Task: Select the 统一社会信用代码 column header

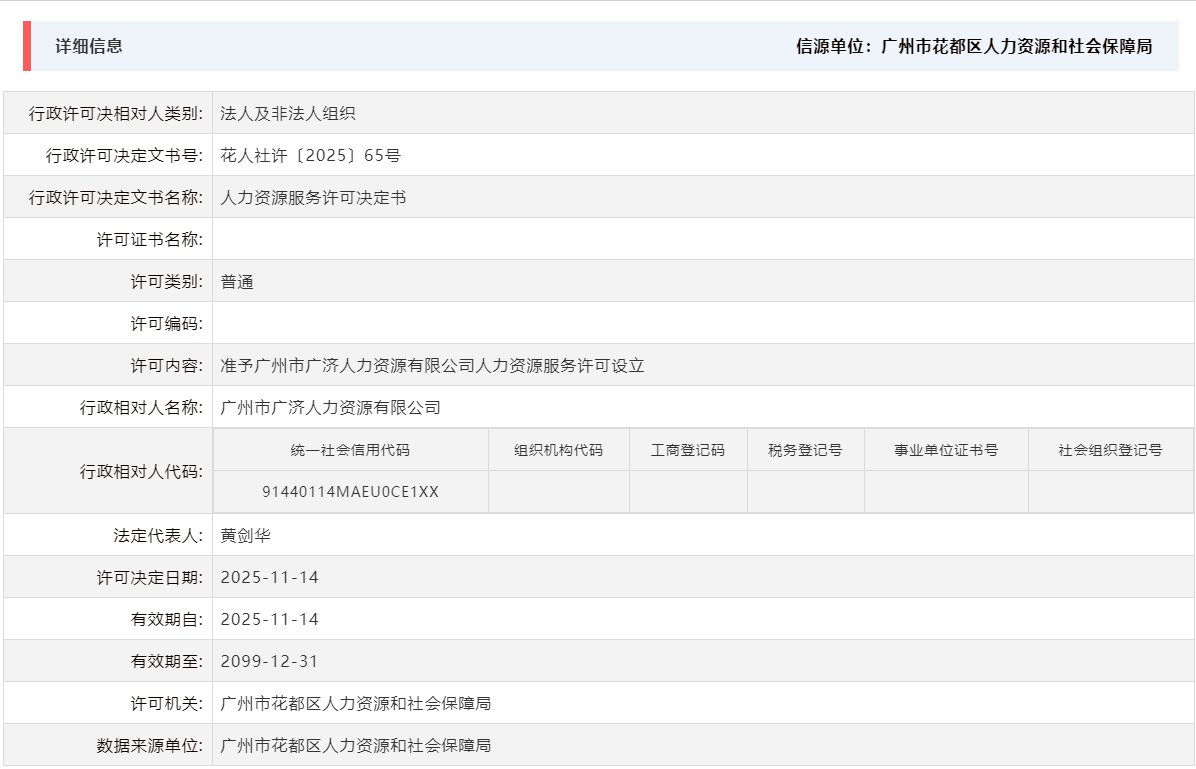Action: click(350, 449)
